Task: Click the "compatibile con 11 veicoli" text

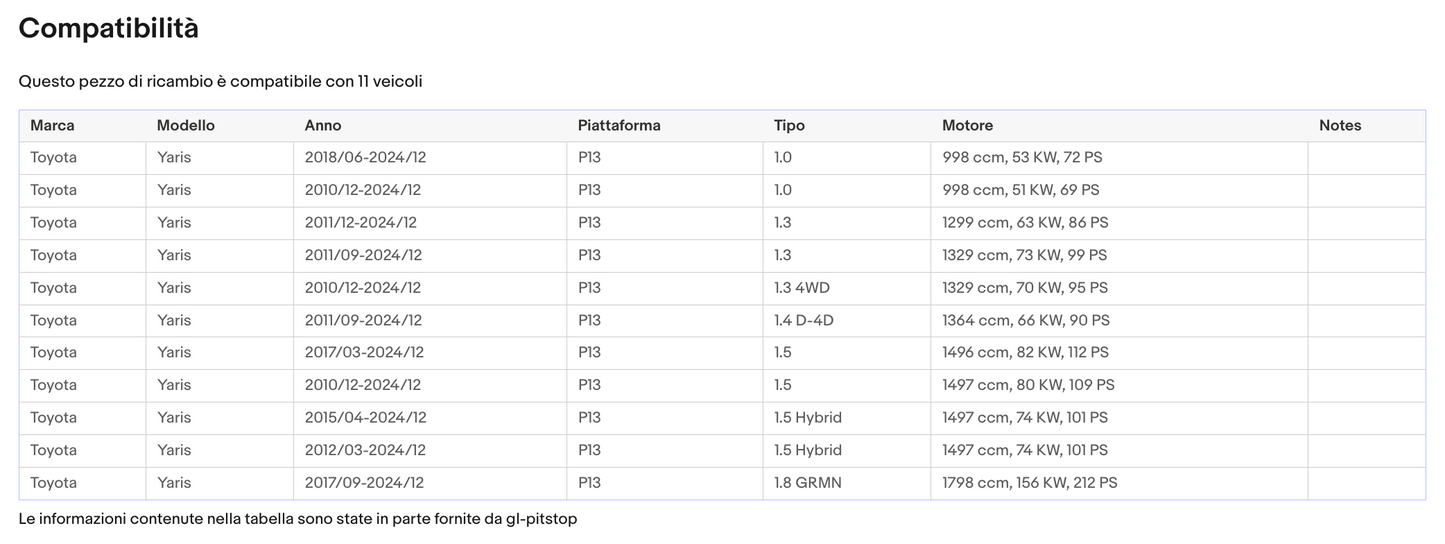Action: [325, 82]
